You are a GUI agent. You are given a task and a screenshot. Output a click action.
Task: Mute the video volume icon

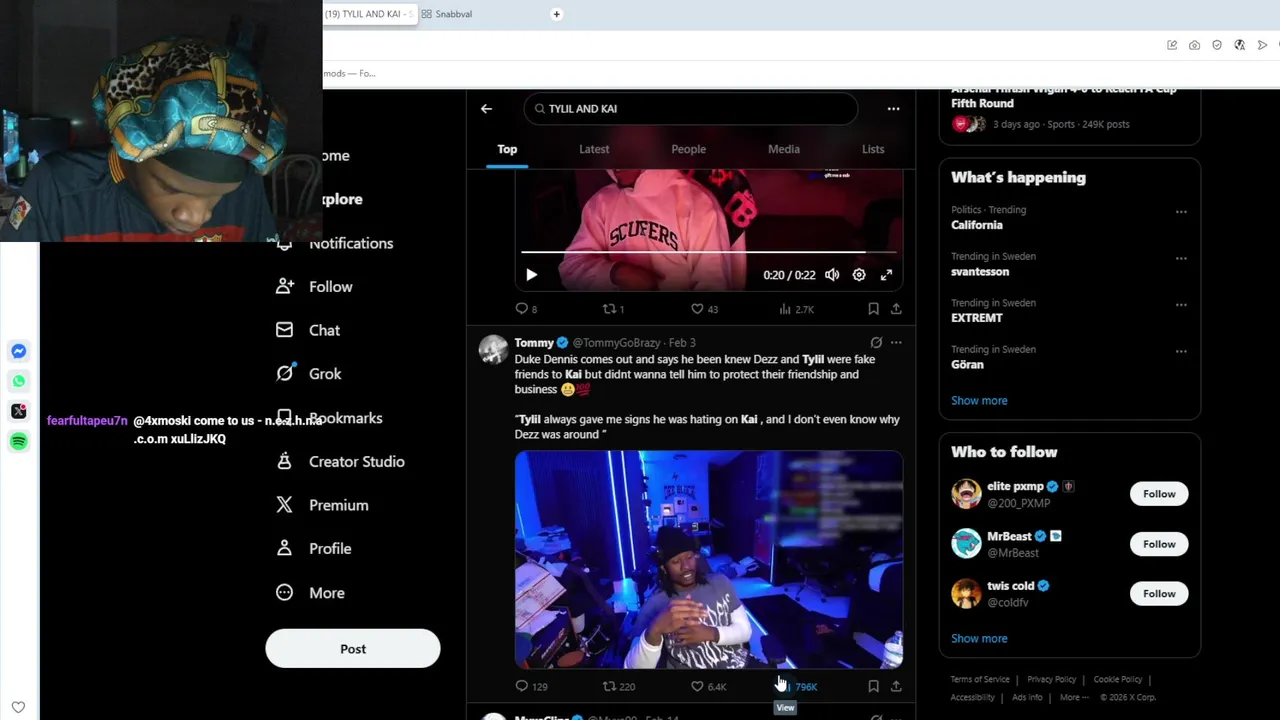pyautogui.click(x=832, y=275)
